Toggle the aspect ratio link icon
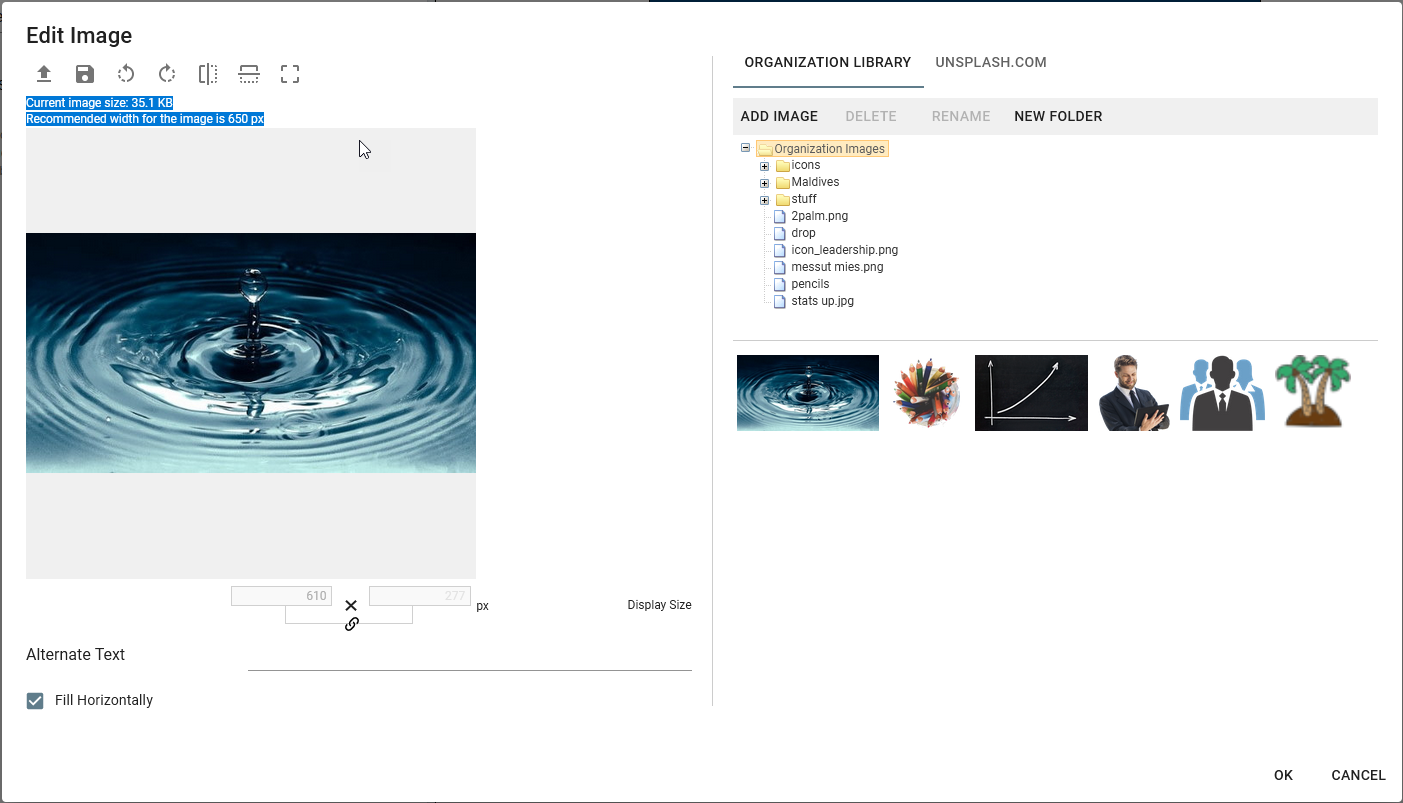 coord(351,624)
